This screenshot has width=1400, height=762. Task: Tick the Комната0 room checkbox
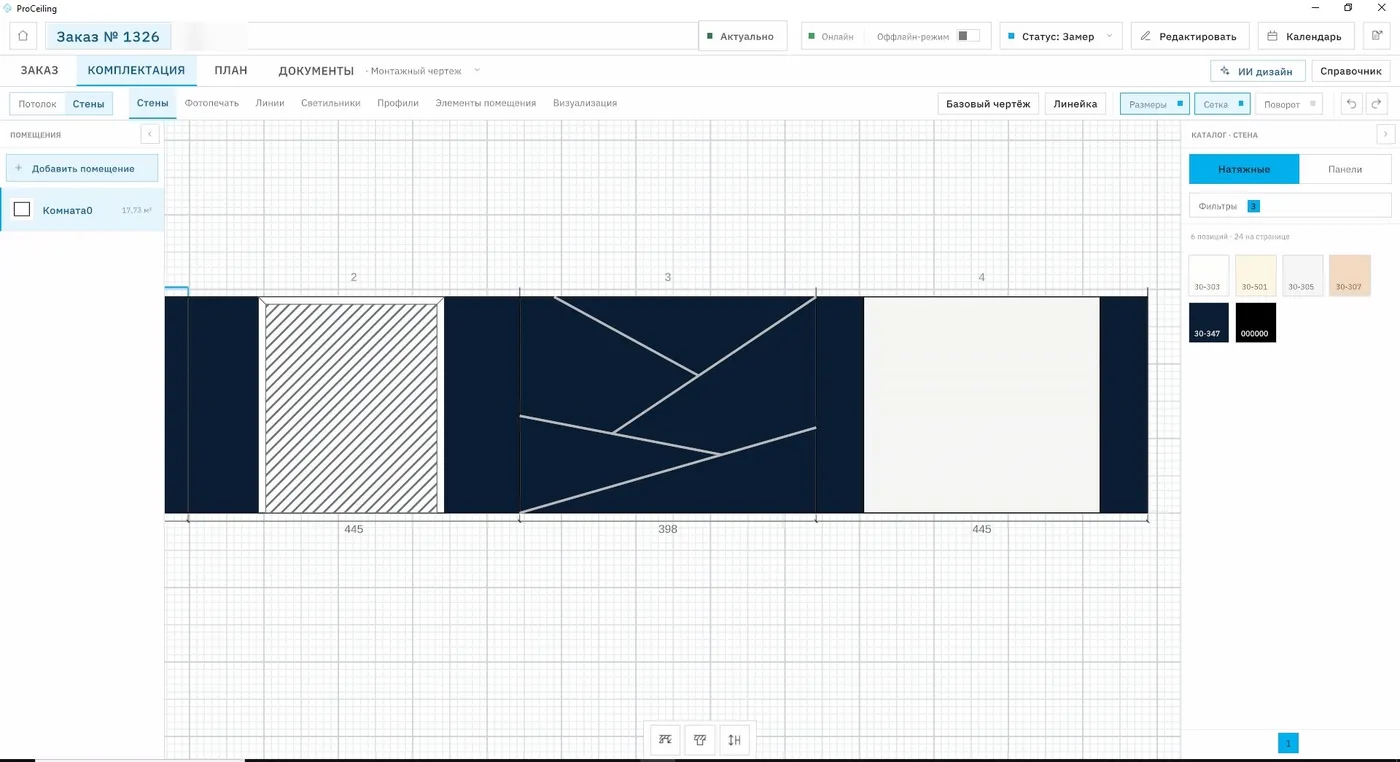click(22, 210)
